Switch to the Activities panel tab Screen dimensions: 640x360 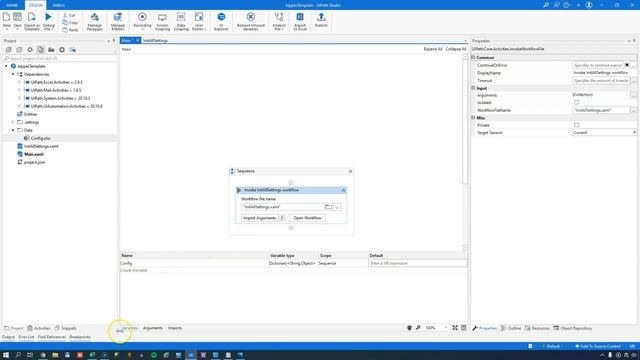[39, 328]
